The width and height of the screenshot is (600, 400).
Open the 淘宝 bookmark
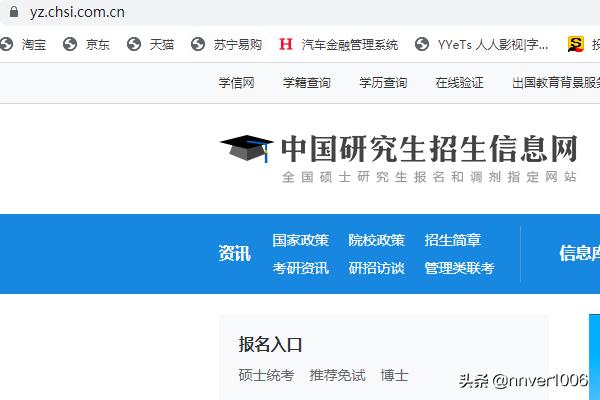point(34,45)
